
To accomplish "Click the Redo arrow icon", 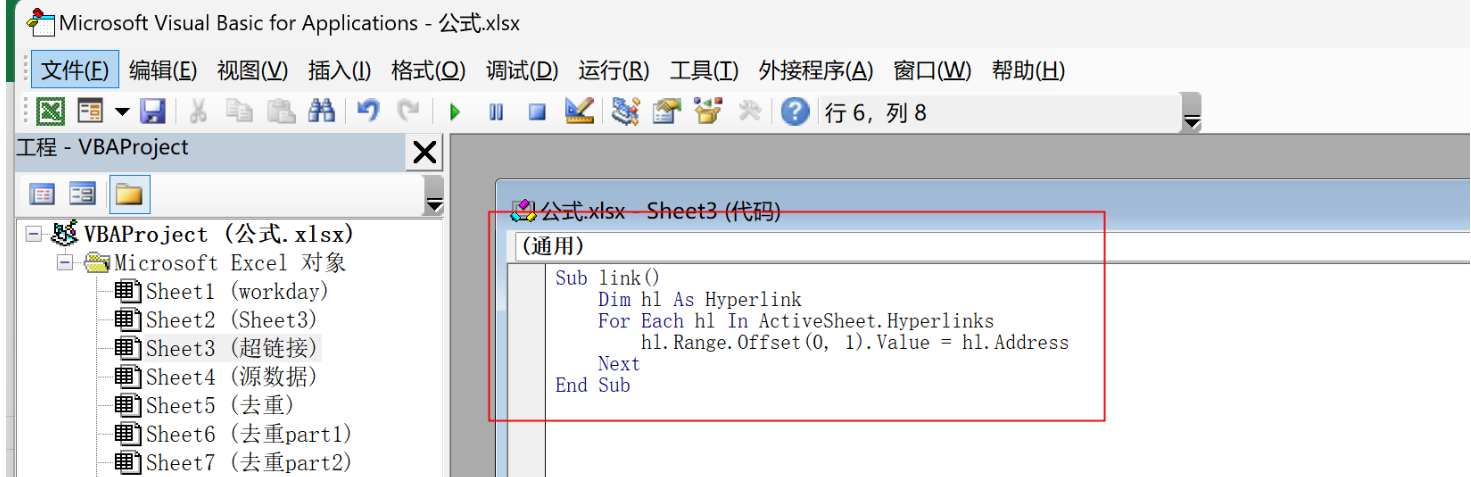I will (x=408, y=111).
